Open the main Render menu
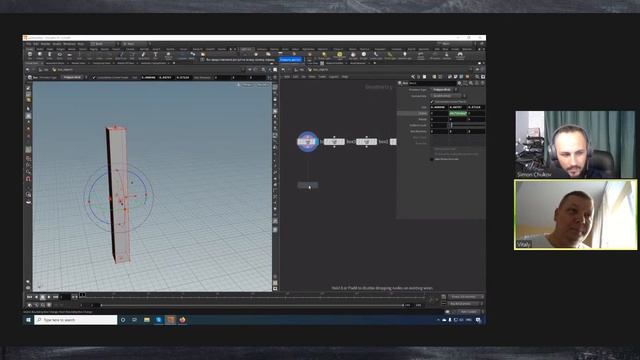640x360 pixels. coord(45,44)
